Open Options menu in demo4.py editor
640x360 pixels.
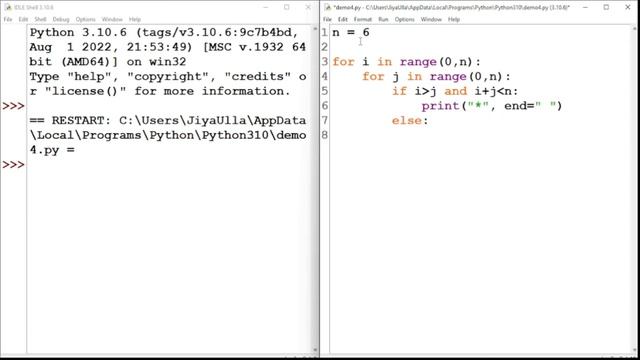point(404,19)
